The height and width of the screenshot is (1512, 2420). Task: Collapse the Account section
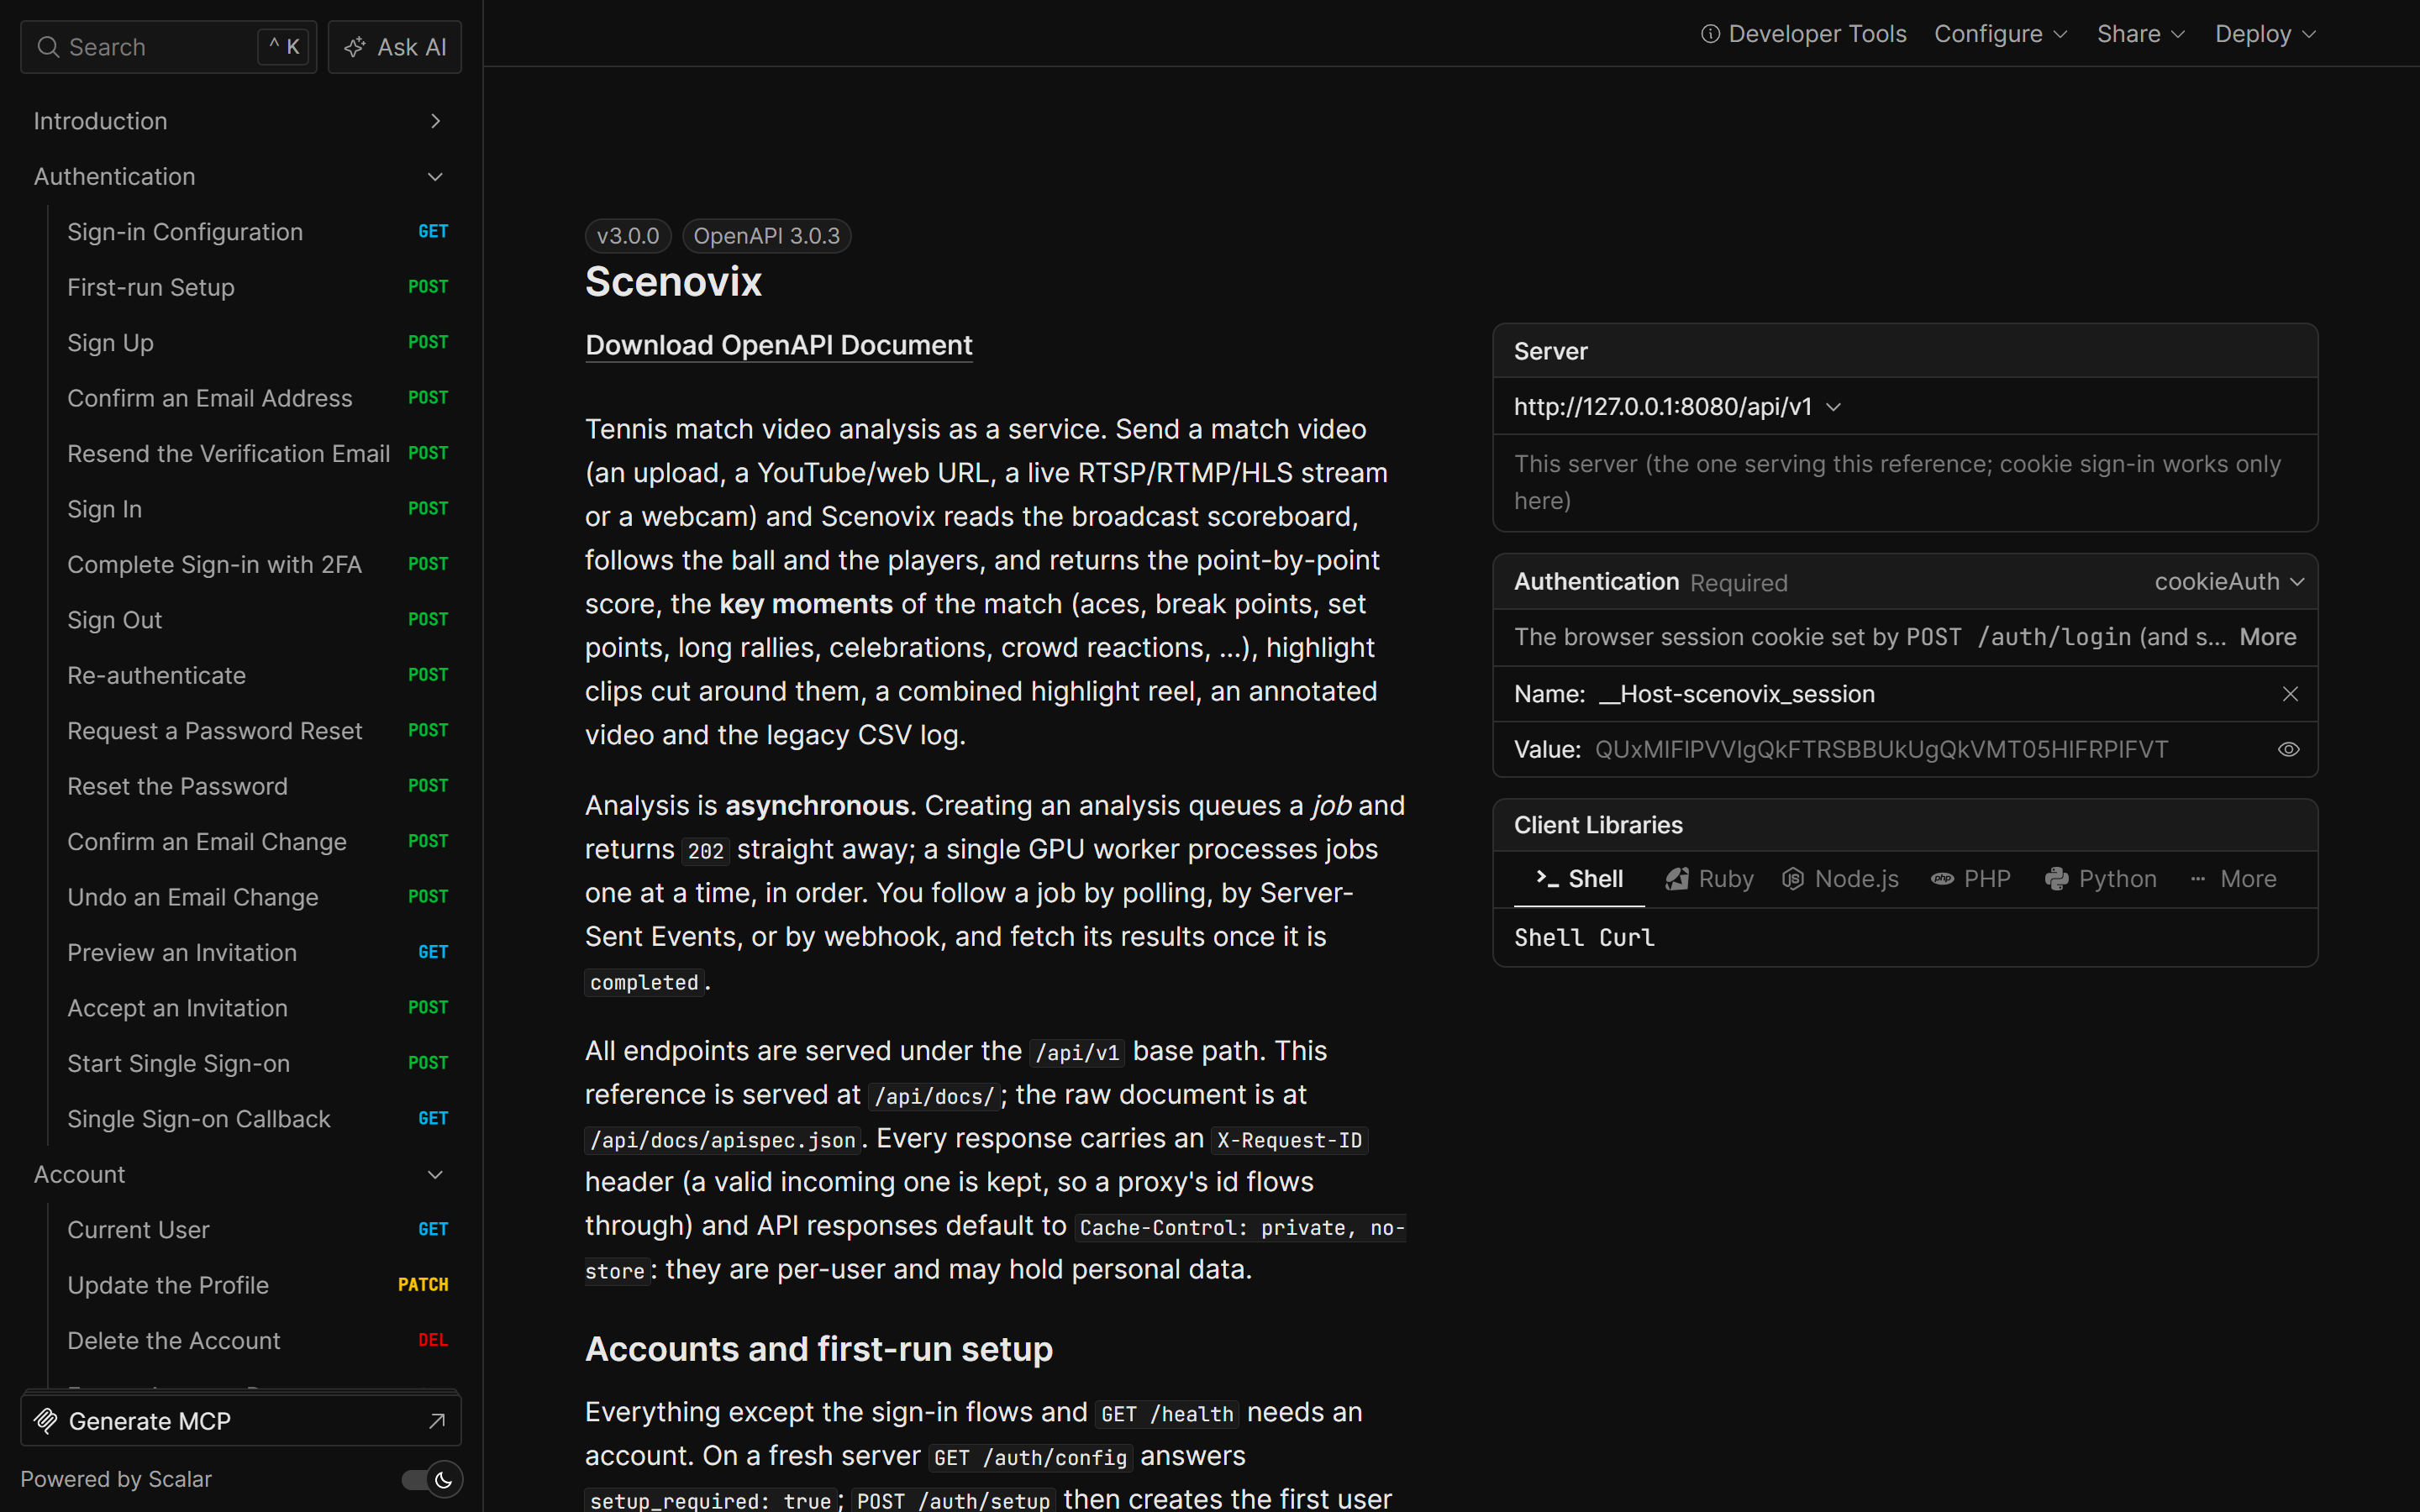tap(240, 1175)
